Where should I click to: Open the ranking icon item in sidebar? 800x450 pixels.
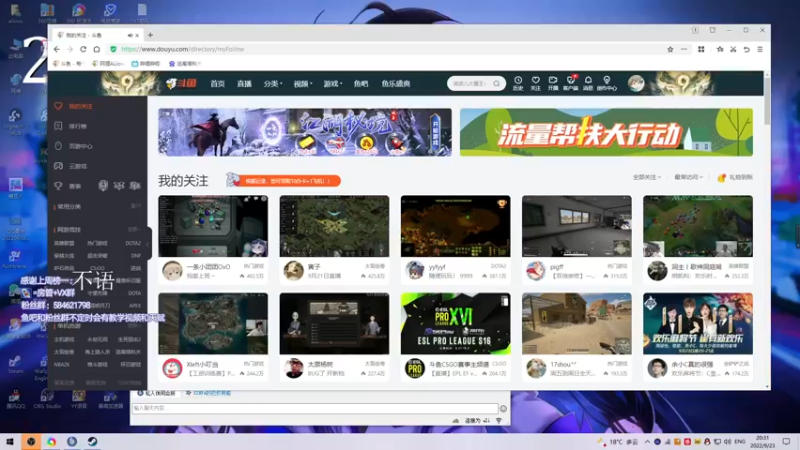[71, 126]
